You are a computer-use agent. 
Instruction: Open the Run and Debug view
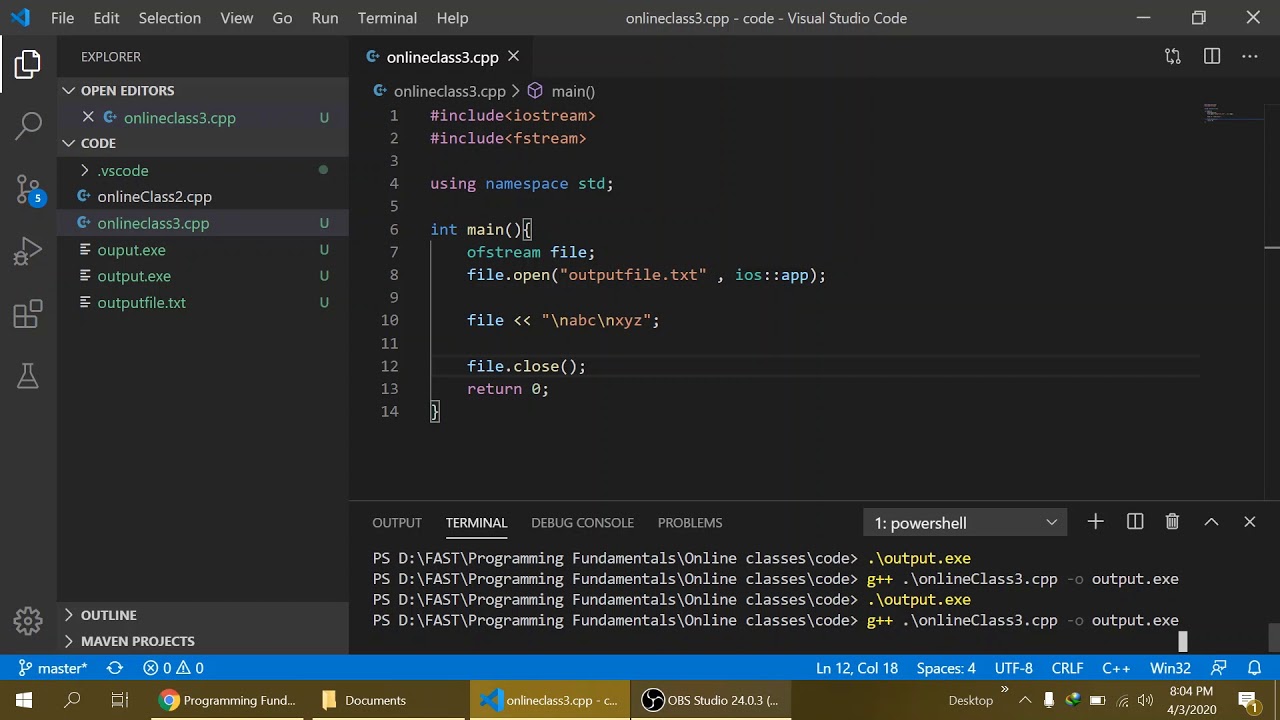click(x=28, y=251)
